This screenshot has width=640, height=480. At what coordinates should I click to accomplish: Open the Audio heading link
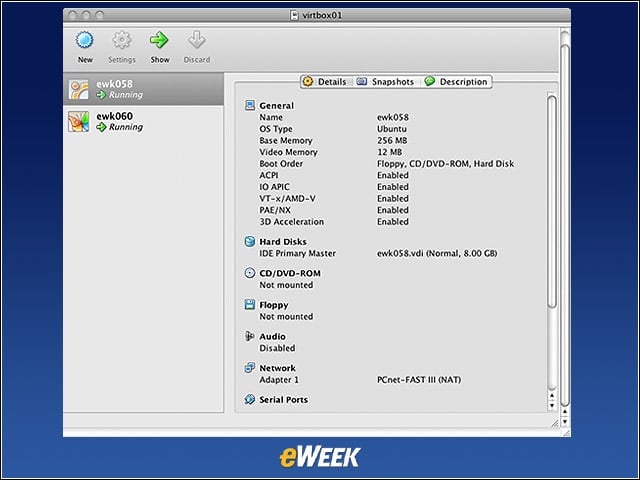coord(272,336)
